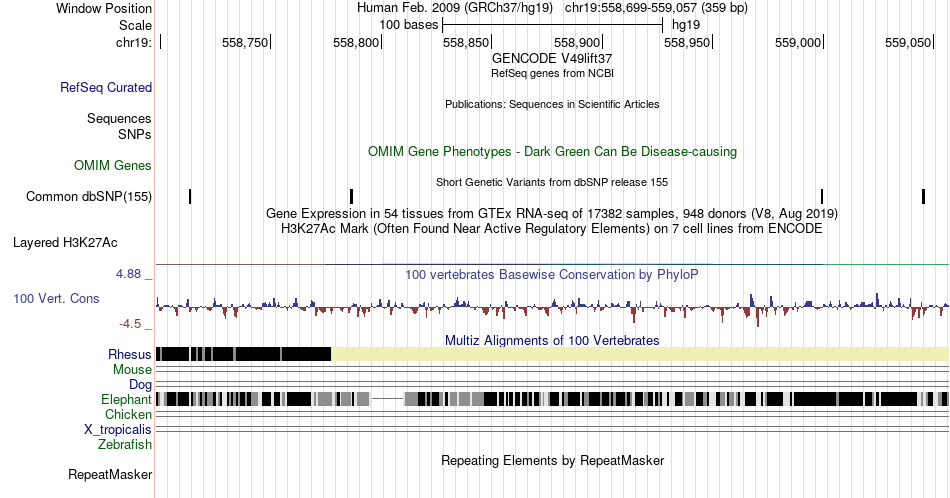Click the Publications: Sequences in Scientific Articles title
Screen dimensions: 950x498
click(x=552, y=104)
